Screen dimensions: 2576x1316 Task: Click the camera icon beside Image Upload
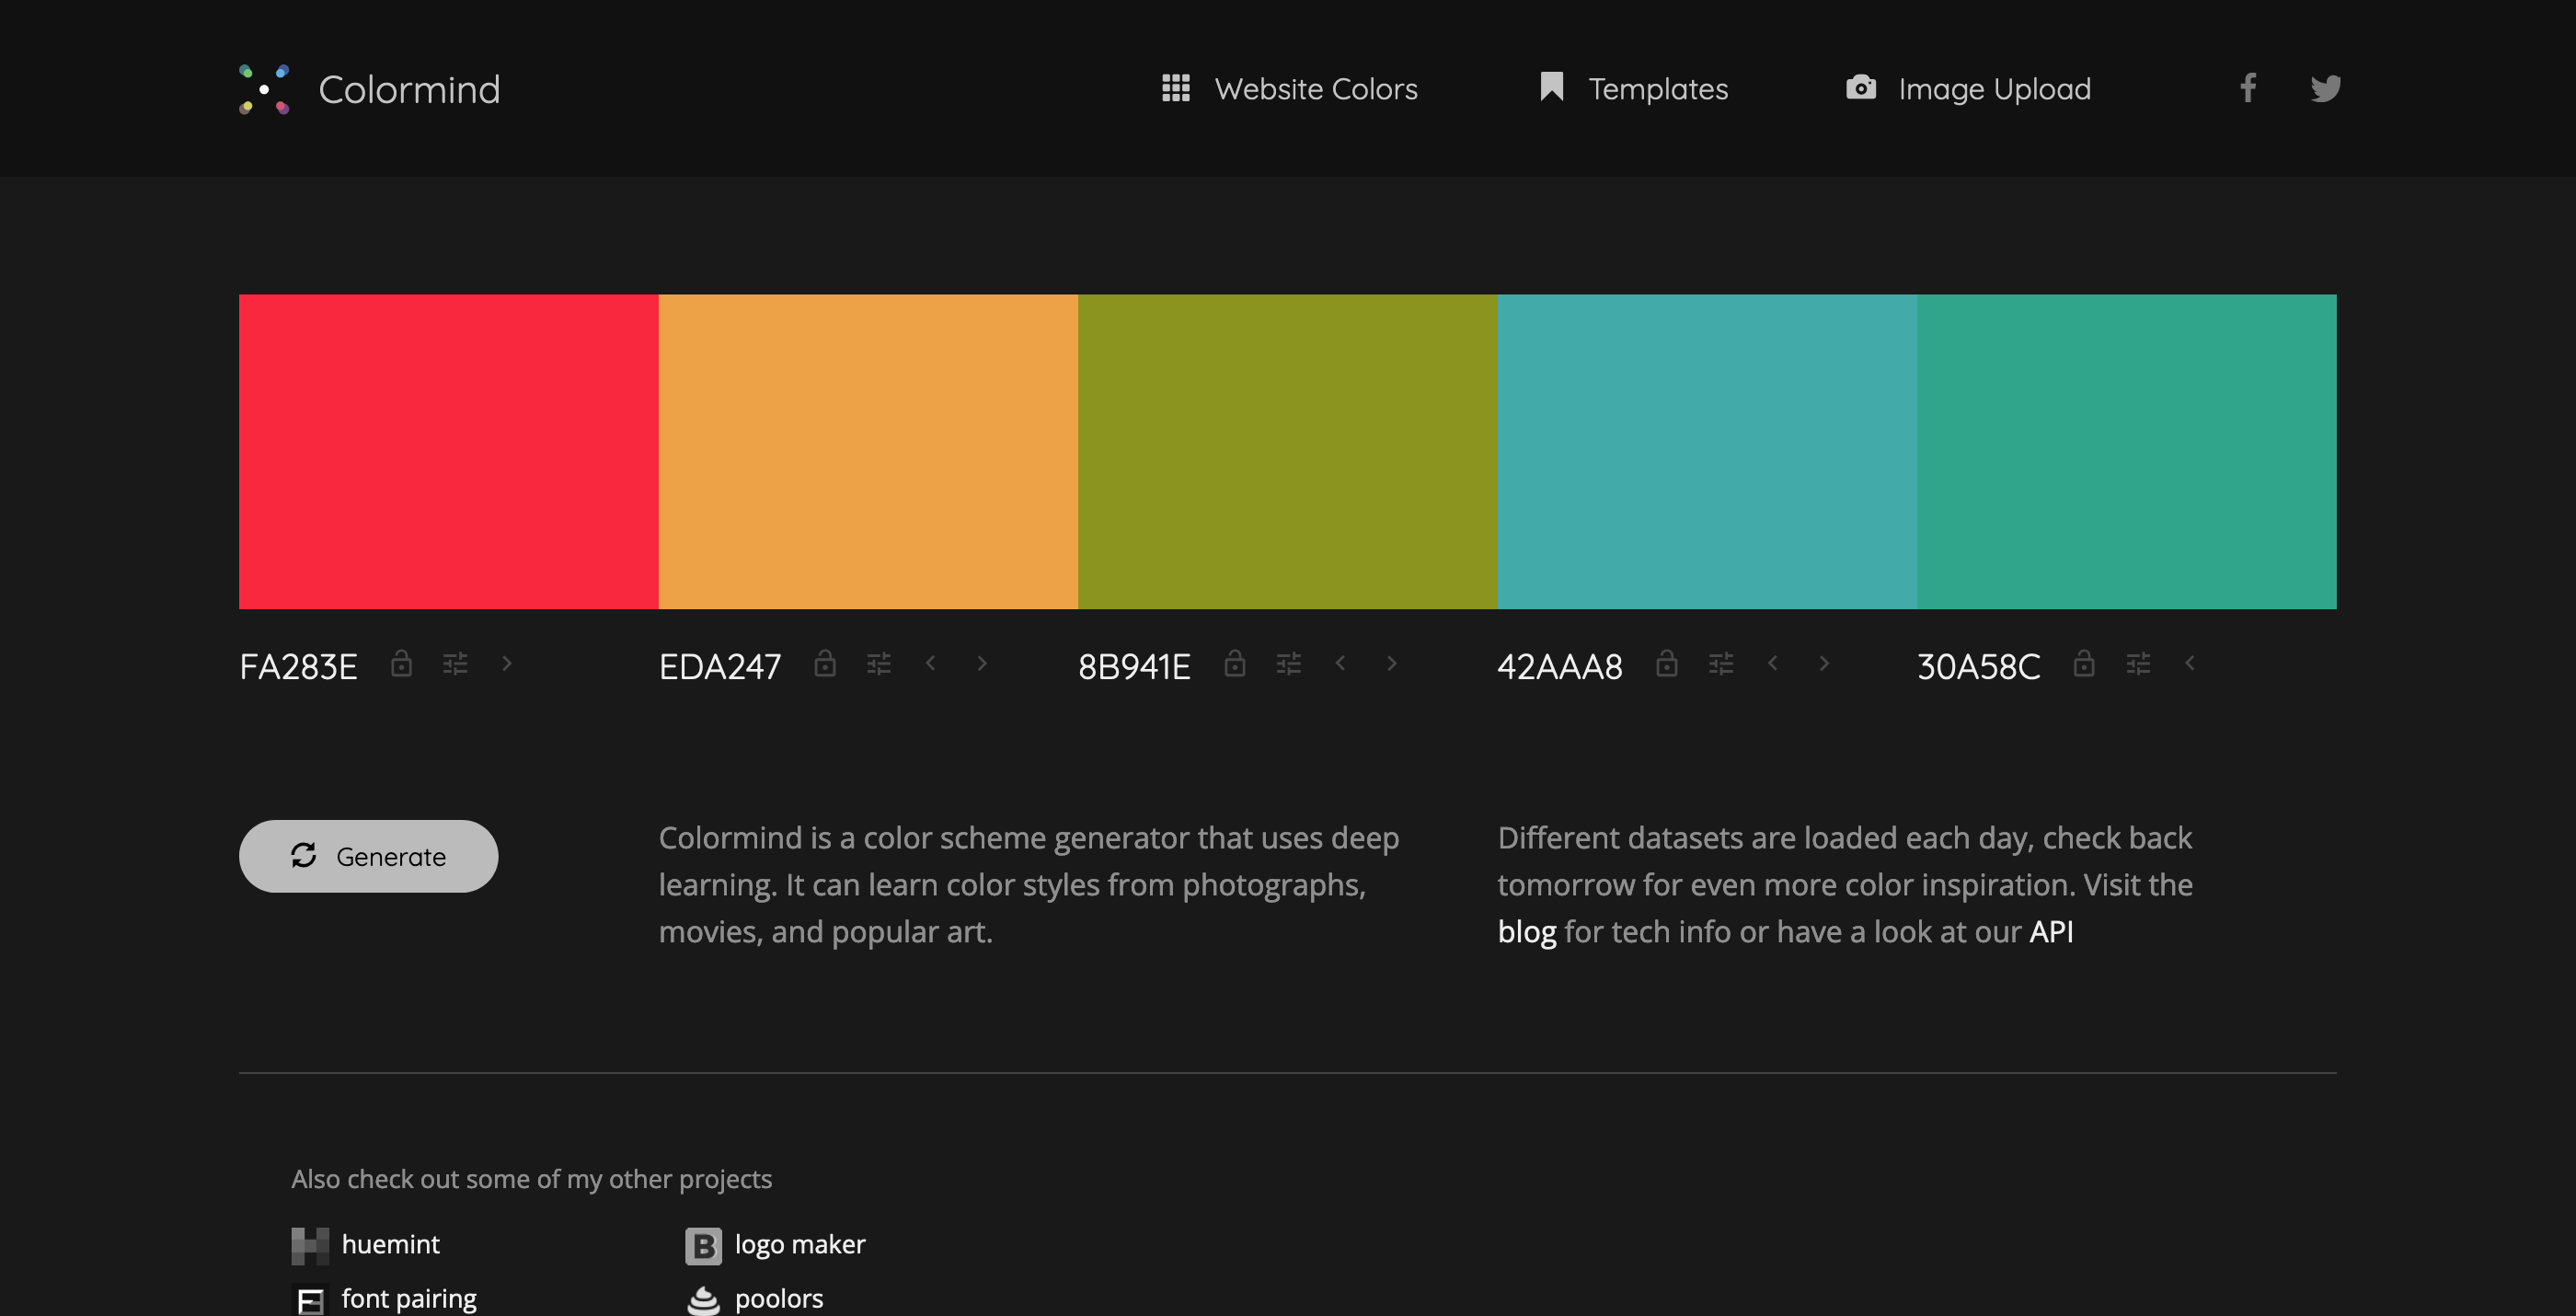pyautogui.click(x=1860, y=87)
